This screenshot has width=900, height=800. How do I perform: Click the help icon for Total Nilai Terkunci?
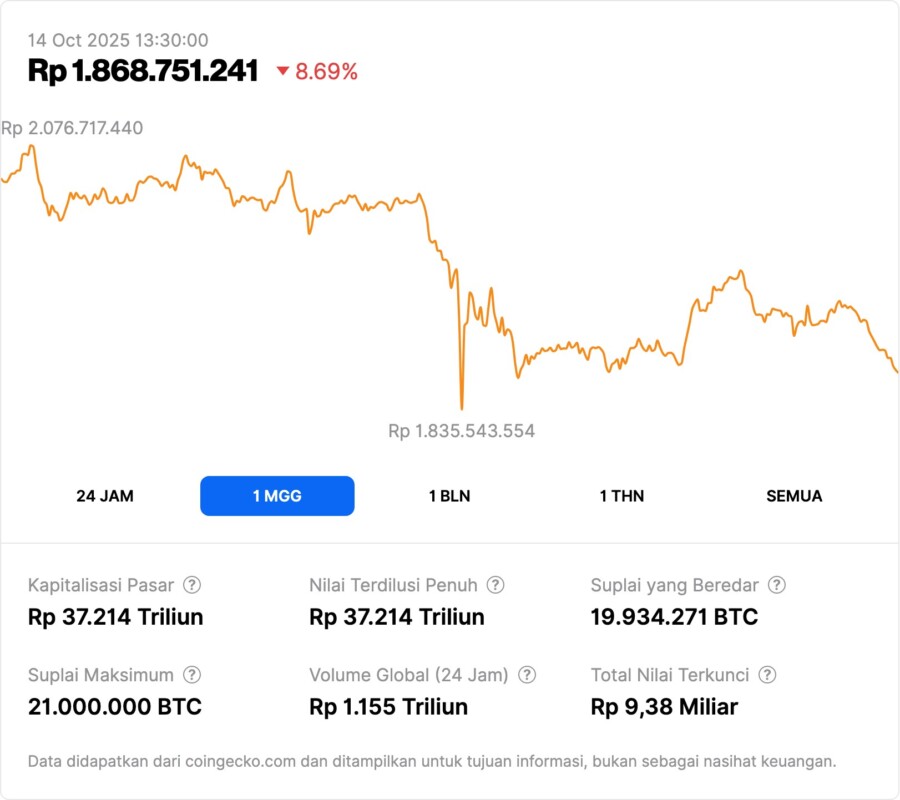[767, 675]
